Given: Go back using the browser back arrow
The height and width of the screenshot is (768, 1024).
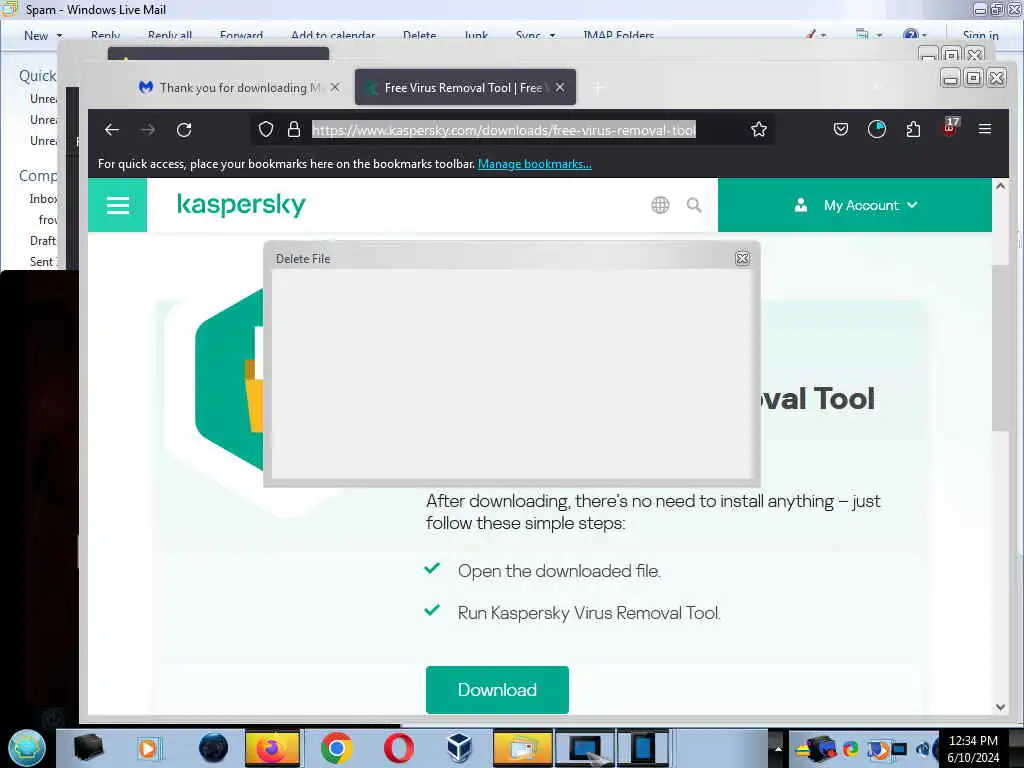Looking at the screenshot, I should coord(112,129).
